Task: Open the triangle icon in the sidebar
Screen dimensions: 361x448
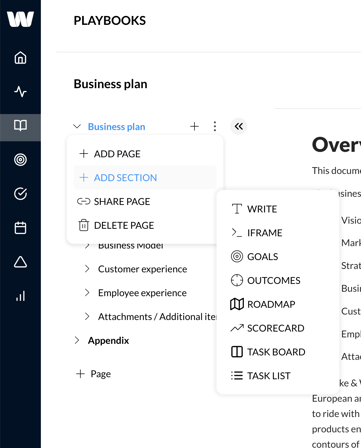Action: [x=20, y=262]
